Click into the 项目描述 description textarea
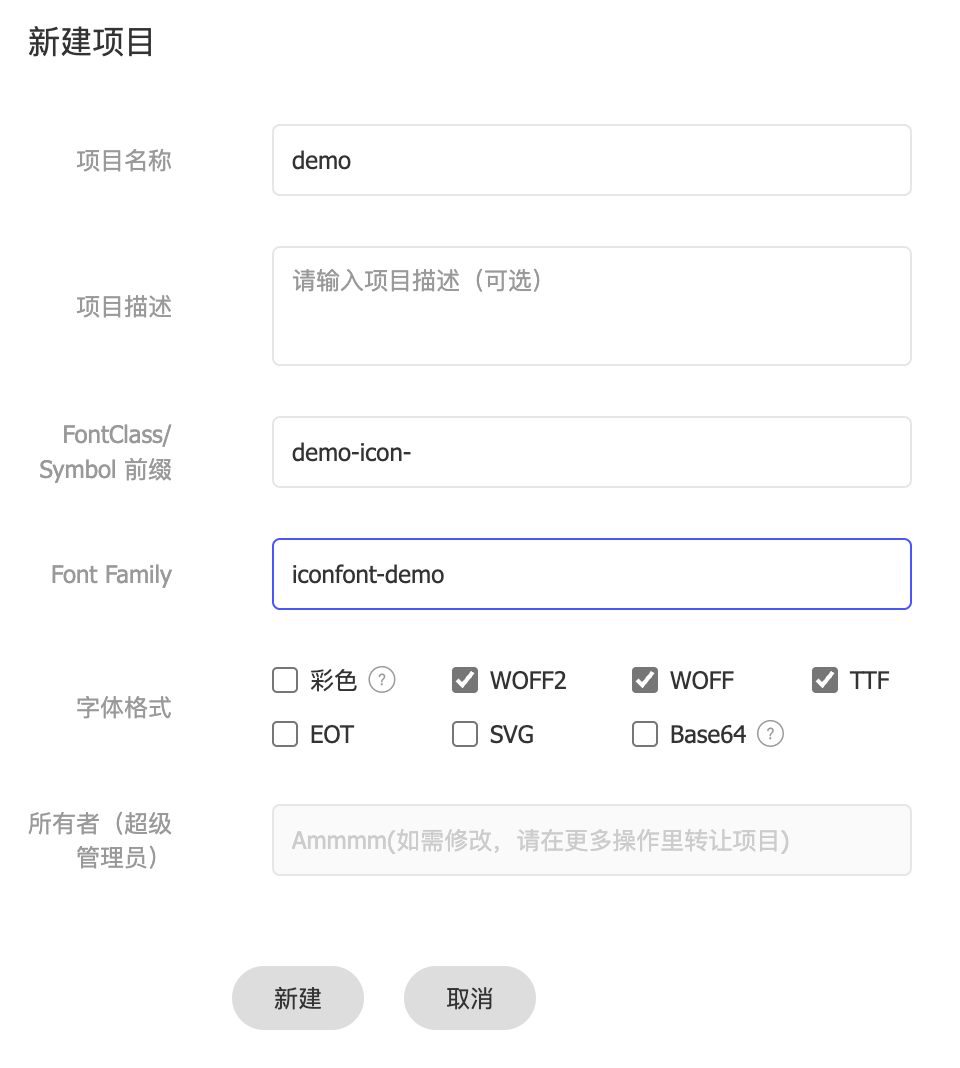 [591, 306]
